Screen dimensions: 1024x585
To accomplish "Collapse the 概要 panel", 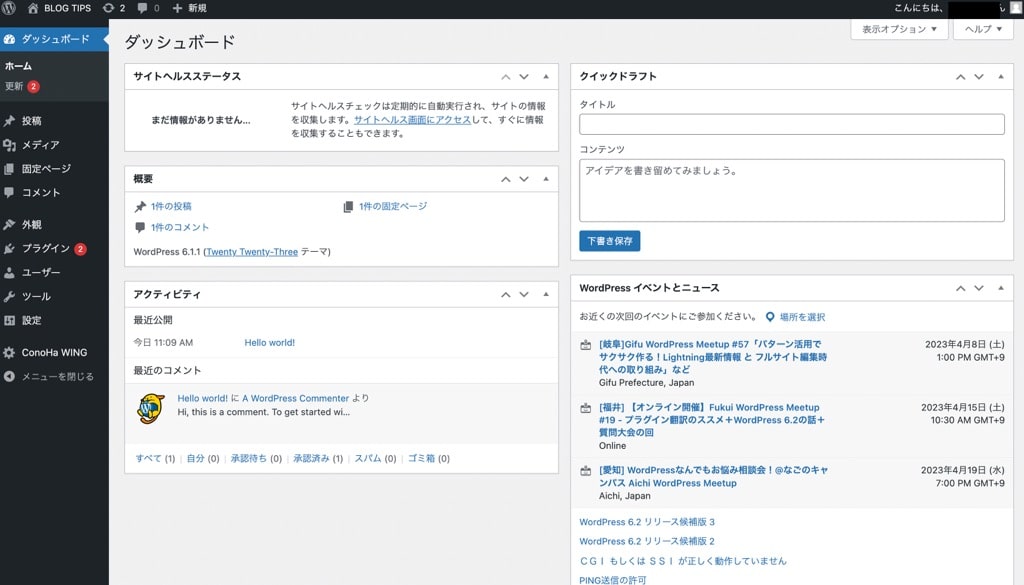I will click(546, 179).
